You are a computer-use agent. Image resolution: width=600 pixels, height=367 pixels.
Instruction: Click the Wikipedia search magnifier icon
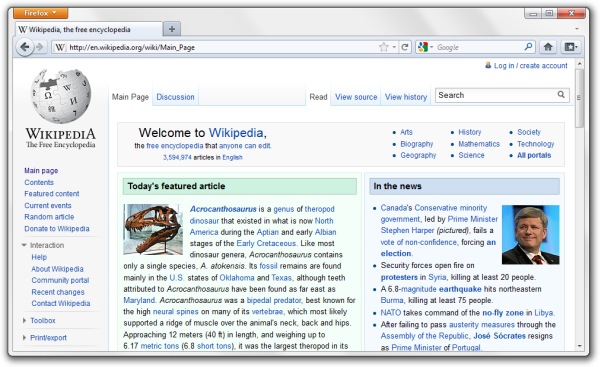(561, 95)
